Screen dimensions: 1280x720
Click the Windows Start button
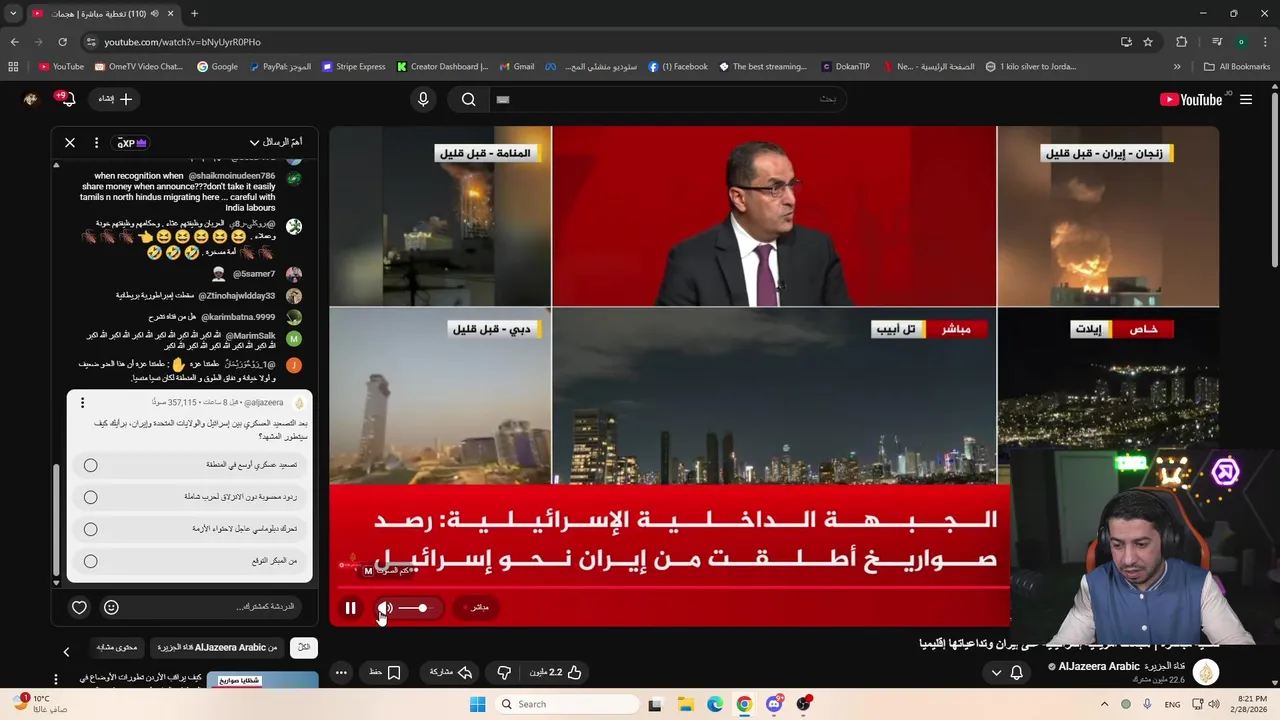point(477,704)
